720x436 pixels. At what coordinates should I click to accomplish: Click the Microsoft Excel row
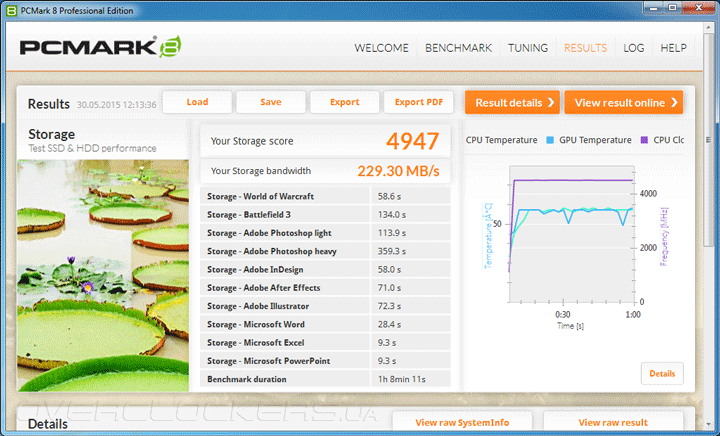[x=325, y=343]
